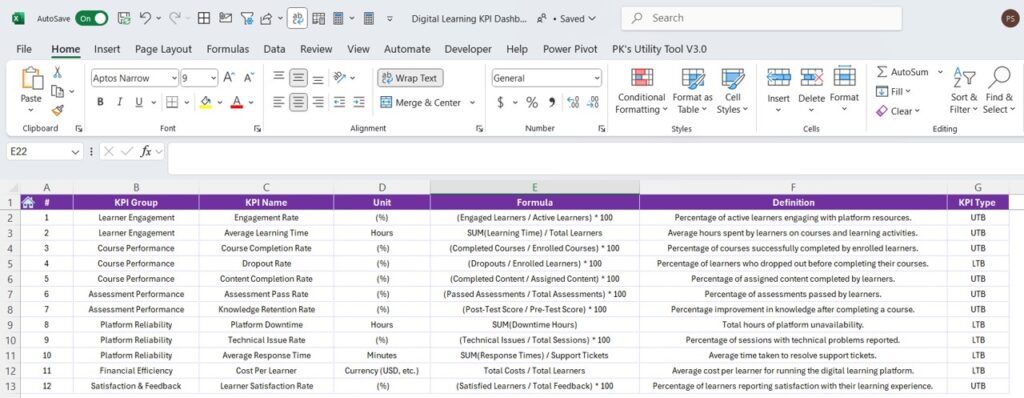This screenshot has width=1024, height=398.
Task: Toggle Center horizontal alignment
Action: pos(298,102)
